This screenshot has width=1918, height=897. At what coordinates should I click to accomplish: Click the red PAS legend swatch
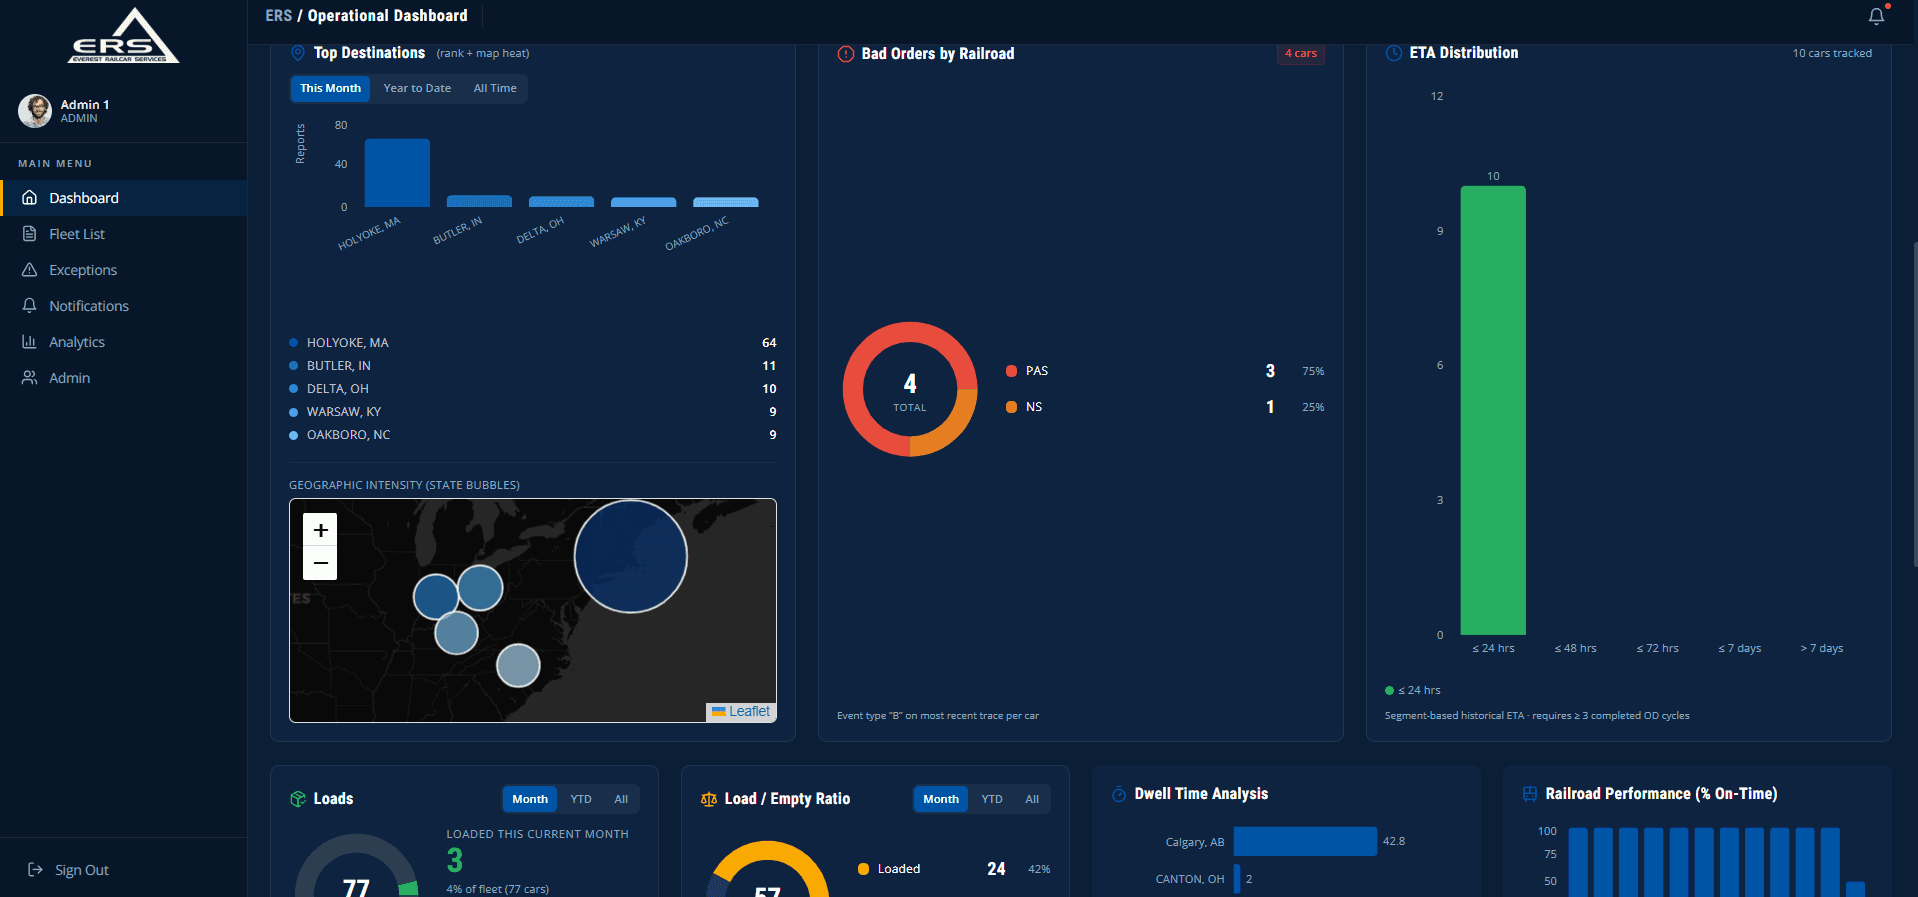pyautogui.click(x=1011, y=371)
